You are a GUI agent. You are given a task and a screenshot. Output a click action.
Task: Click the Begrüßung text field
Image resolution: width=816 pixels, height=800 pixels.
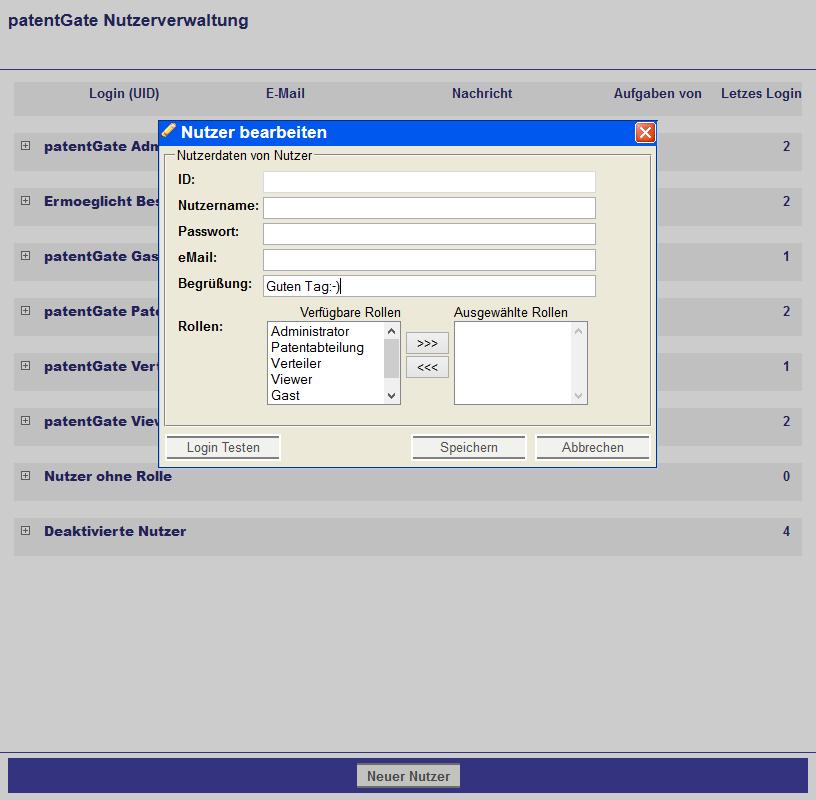(429, 286)
